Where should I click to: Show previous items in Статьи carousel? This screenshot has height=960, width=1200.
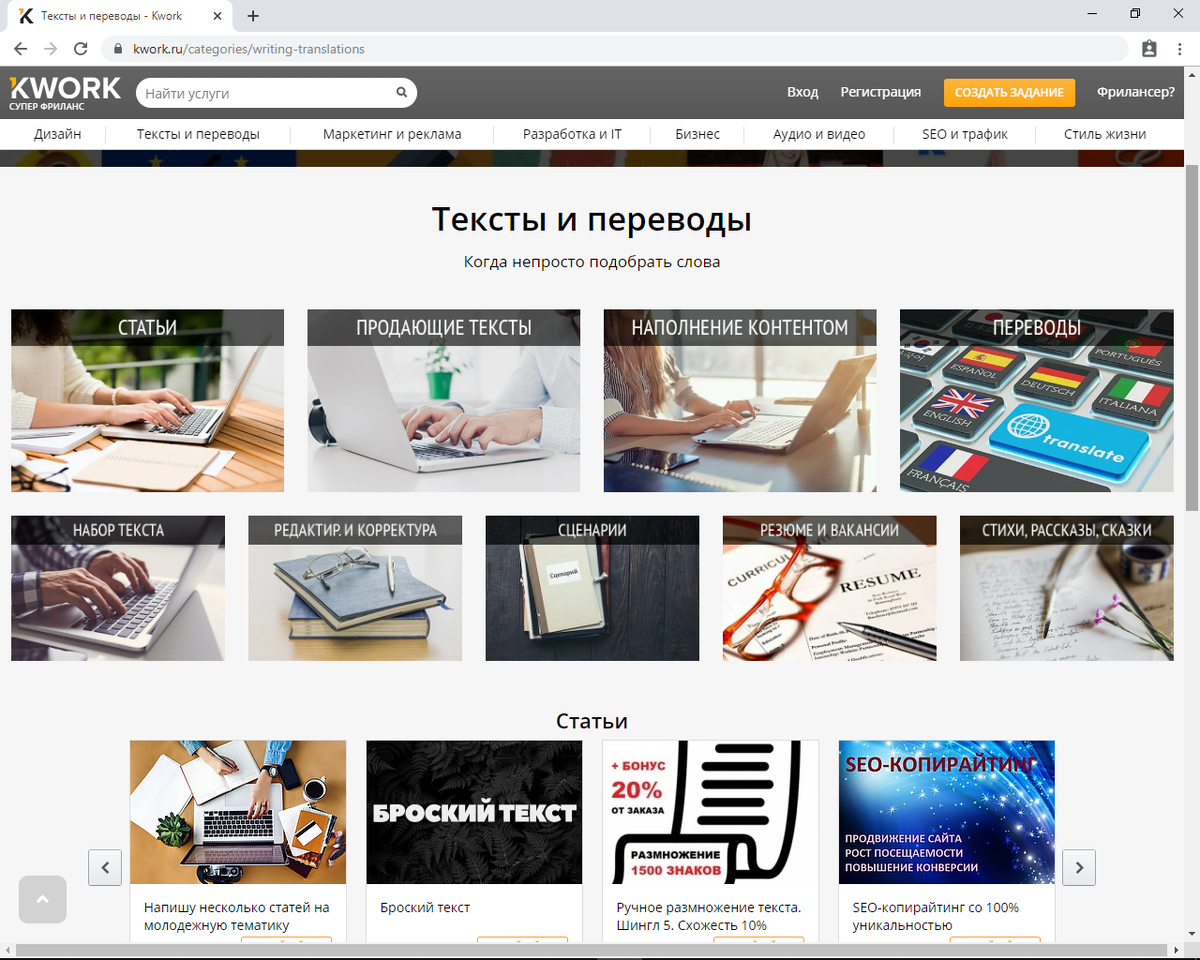point(105,867)
